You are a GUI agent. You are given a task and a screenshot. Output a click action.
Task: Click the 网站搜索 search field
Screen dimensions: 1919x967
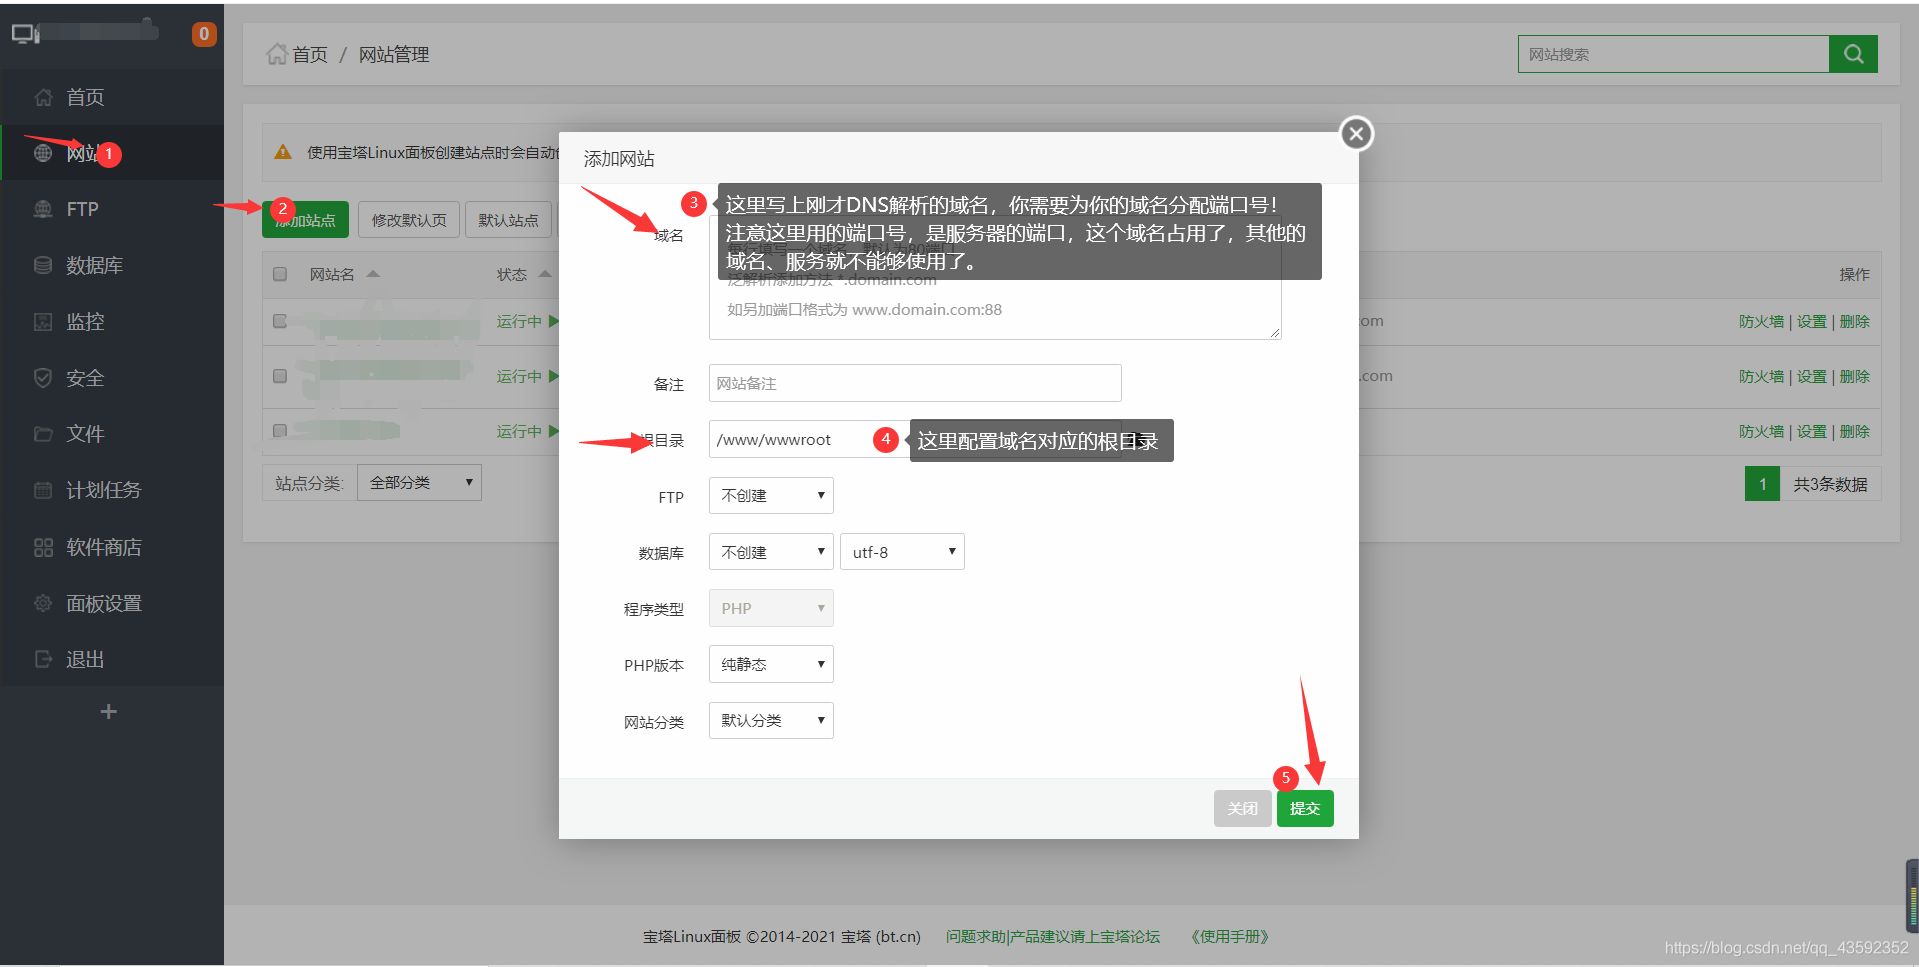click(1673, 54)
